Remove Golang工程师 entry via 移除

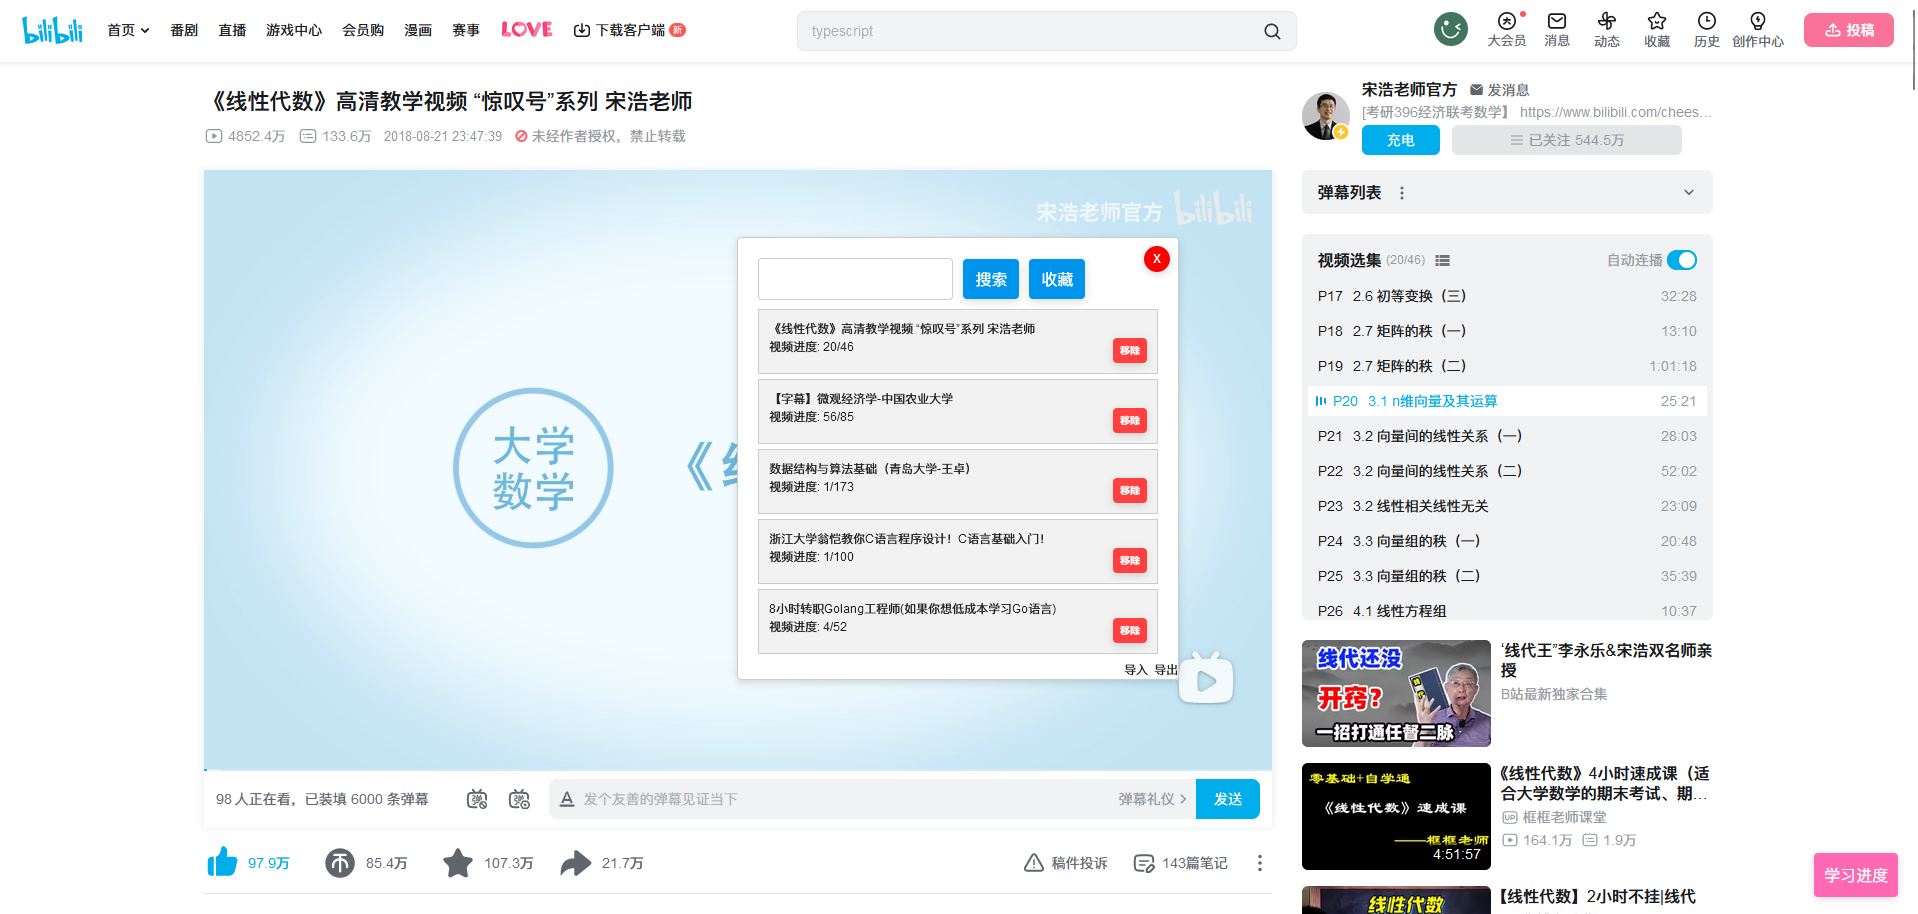coord(1130,631)
